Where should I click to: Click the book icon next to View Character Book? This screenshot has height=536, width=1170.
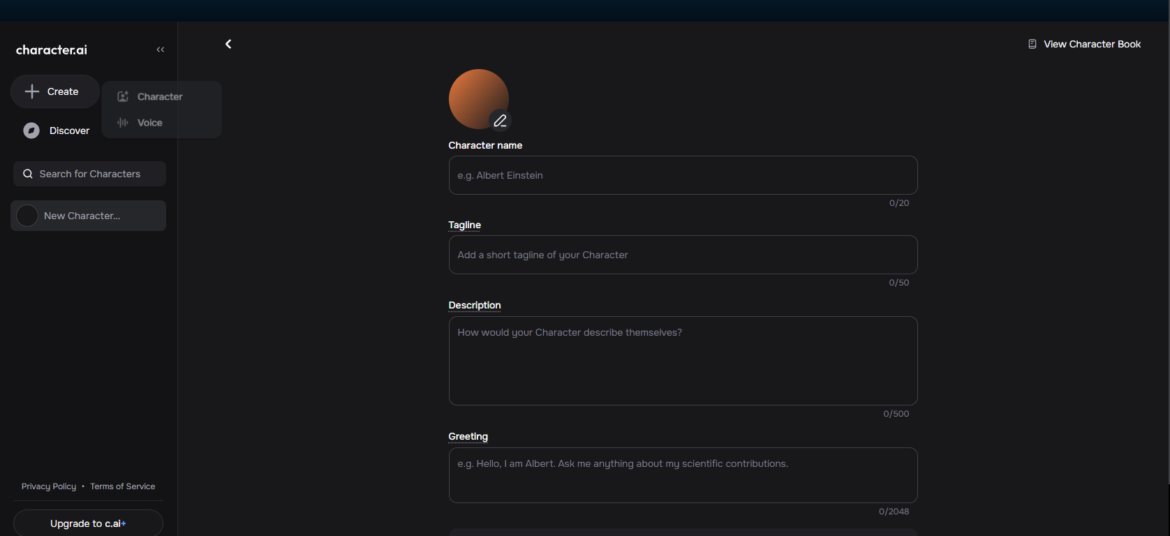point(1032,44)
